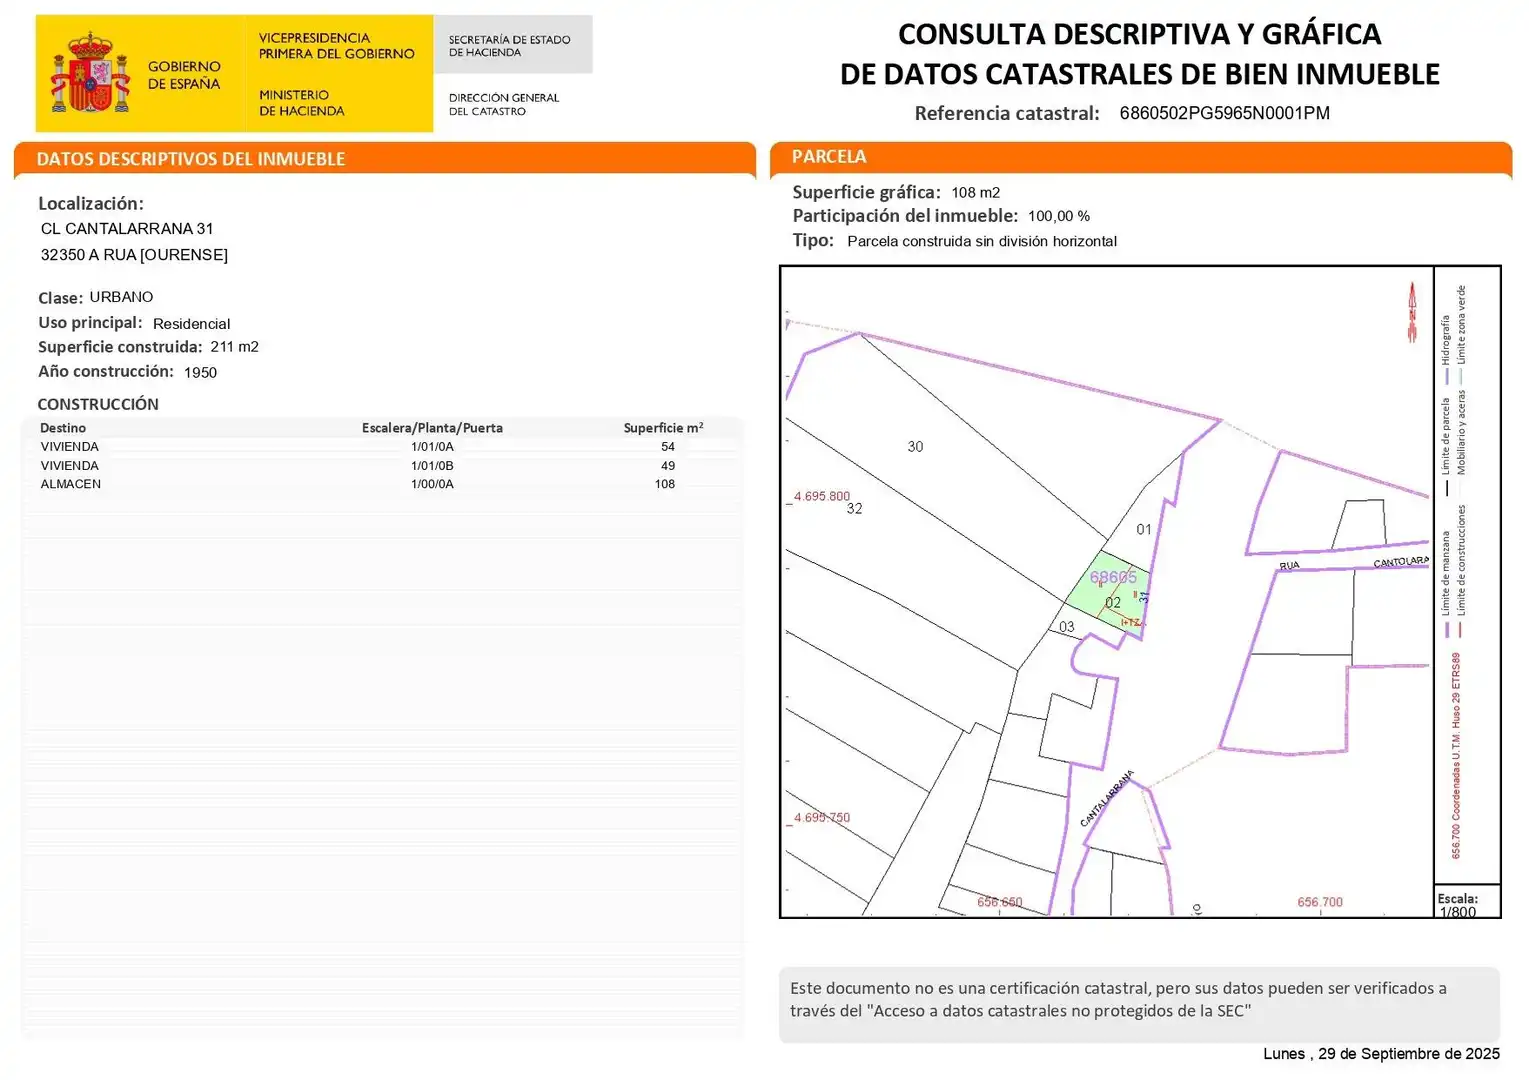This screenshot has width=1529, height=1080.
Task: Click 'Hidrografía' legend entry
Action: (1446, 349)
